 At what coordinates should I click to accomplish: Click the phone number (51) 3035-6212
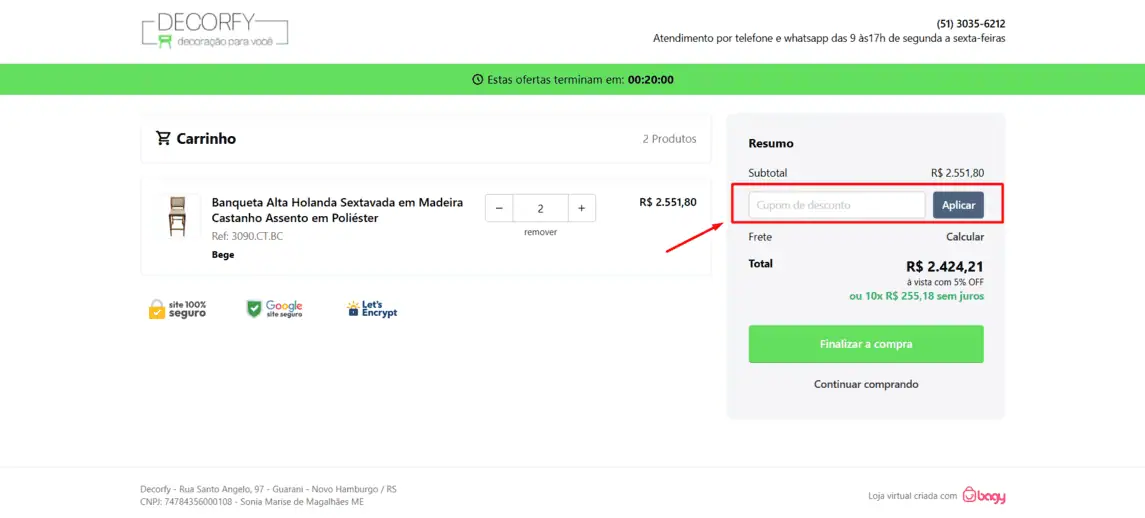pos(970,24)
